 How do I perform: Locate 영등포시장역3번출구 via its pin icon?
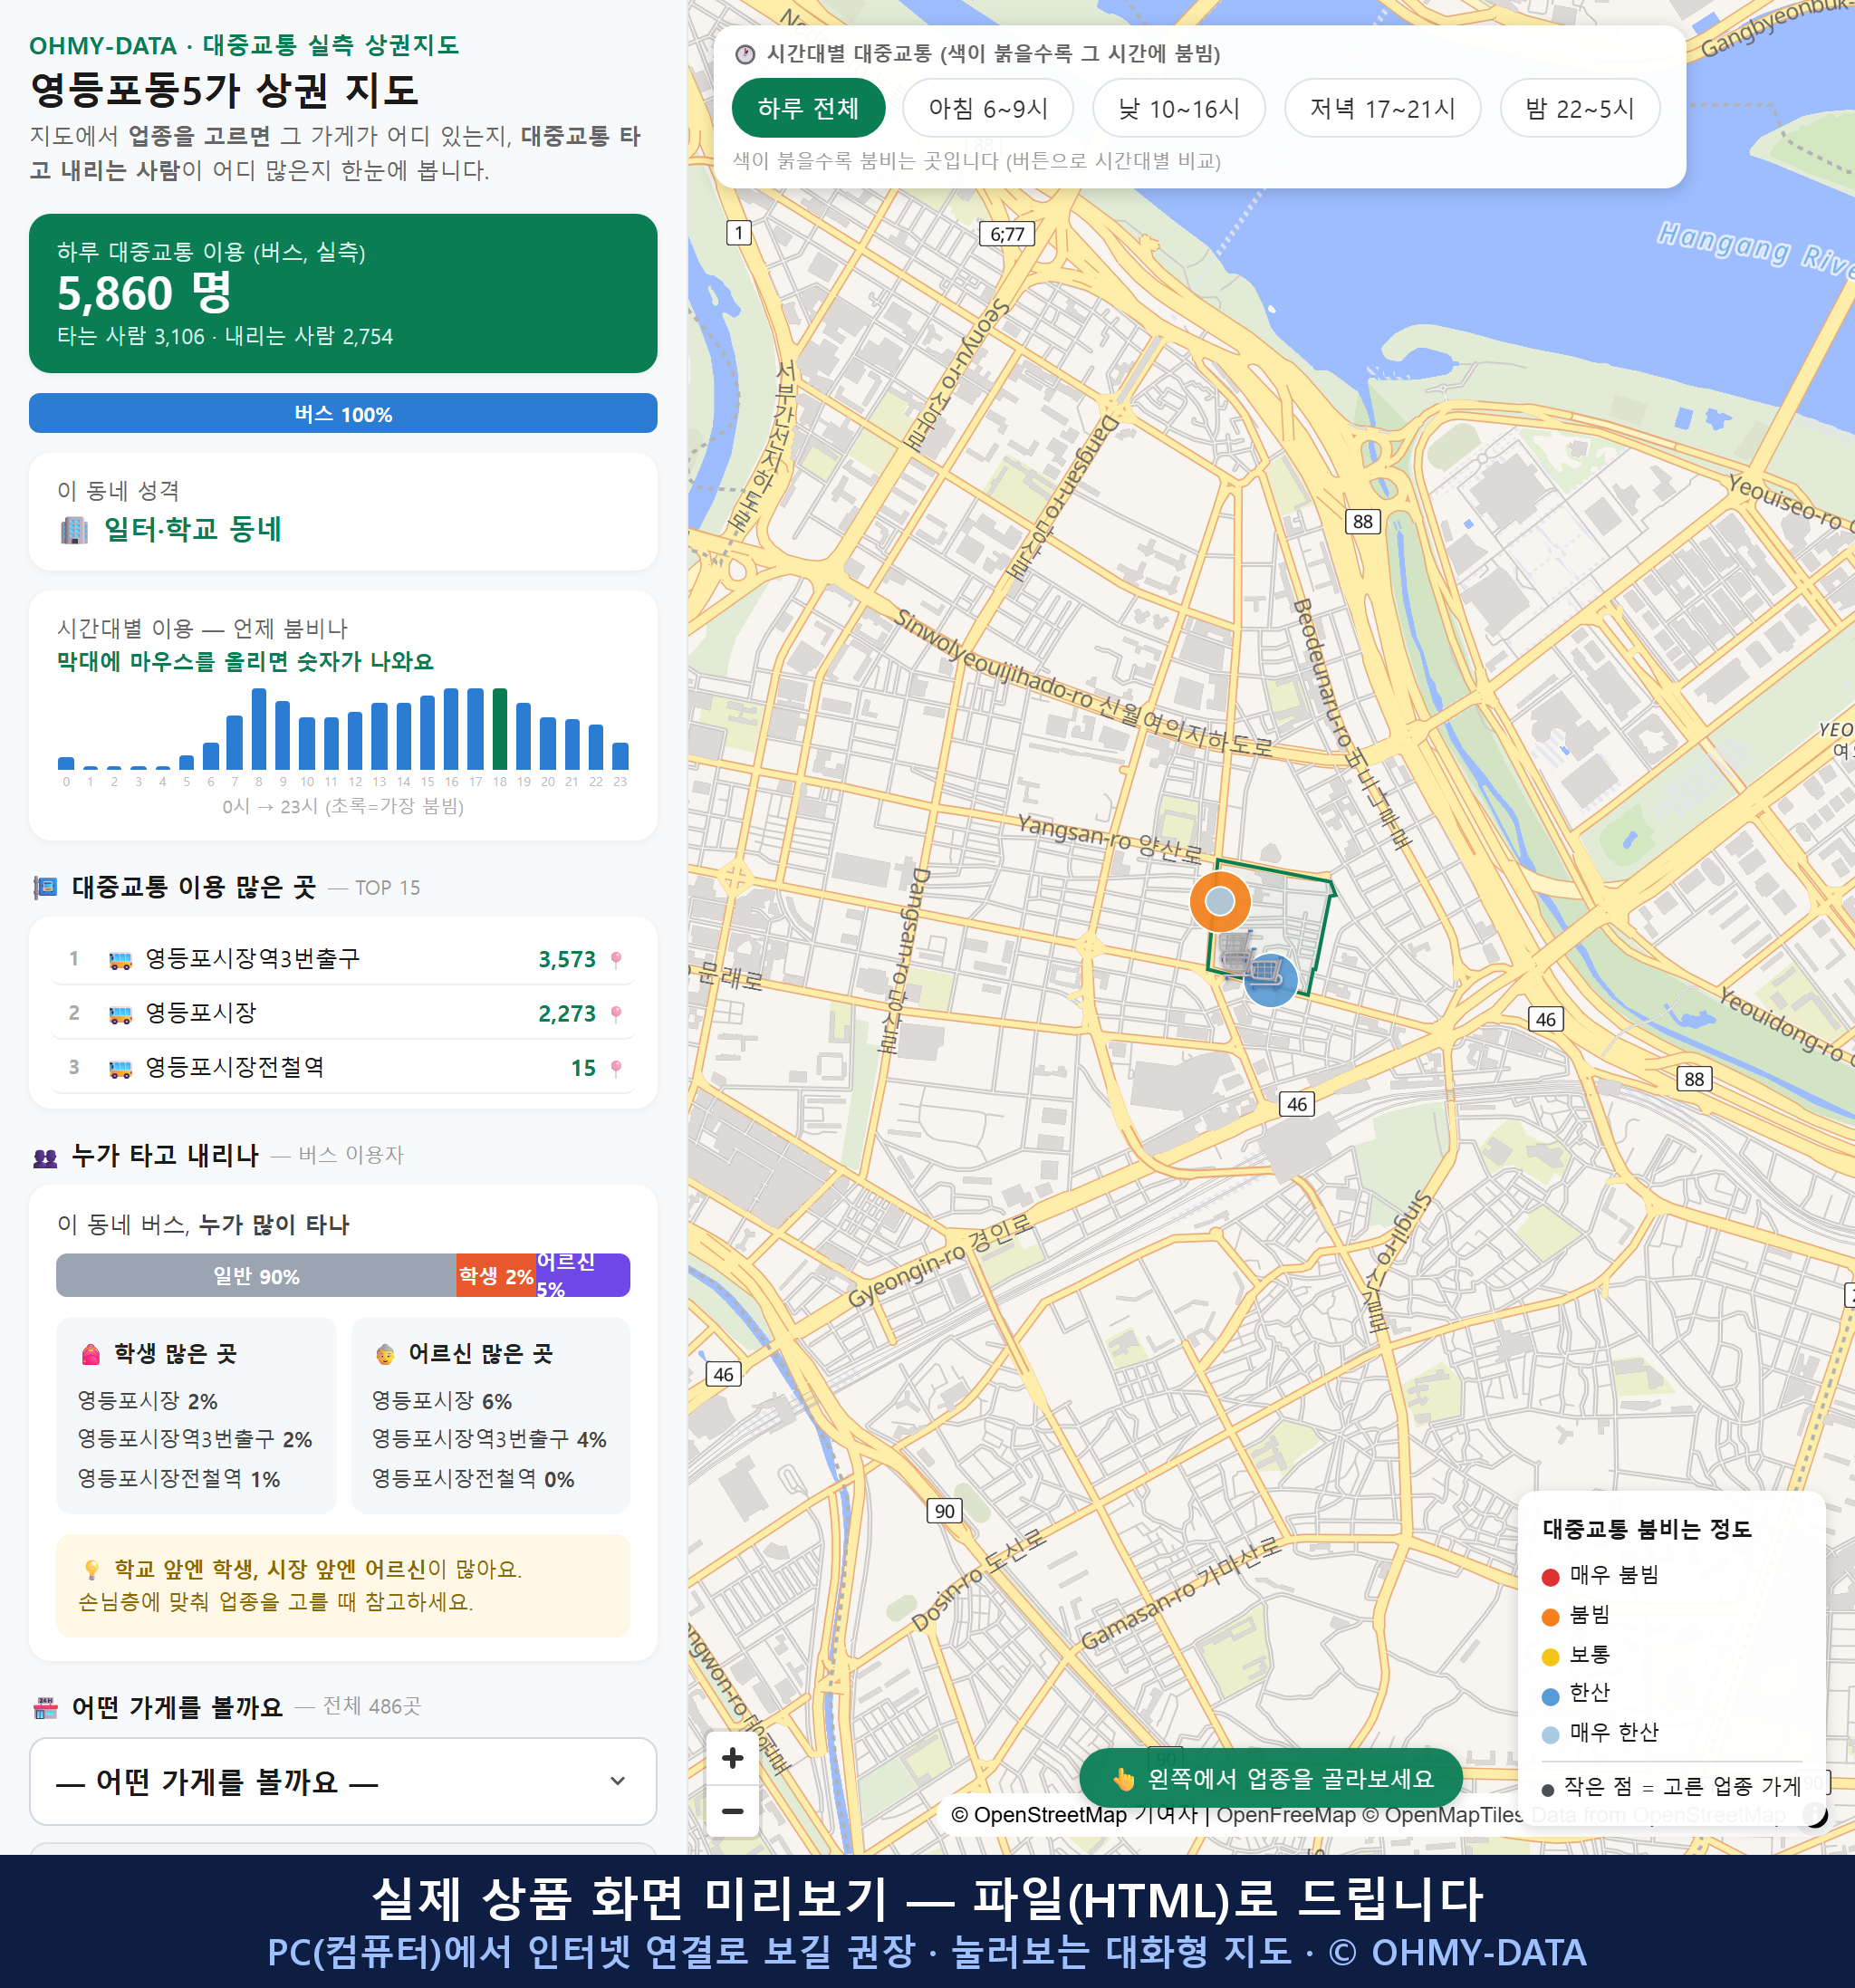(616, 959)
